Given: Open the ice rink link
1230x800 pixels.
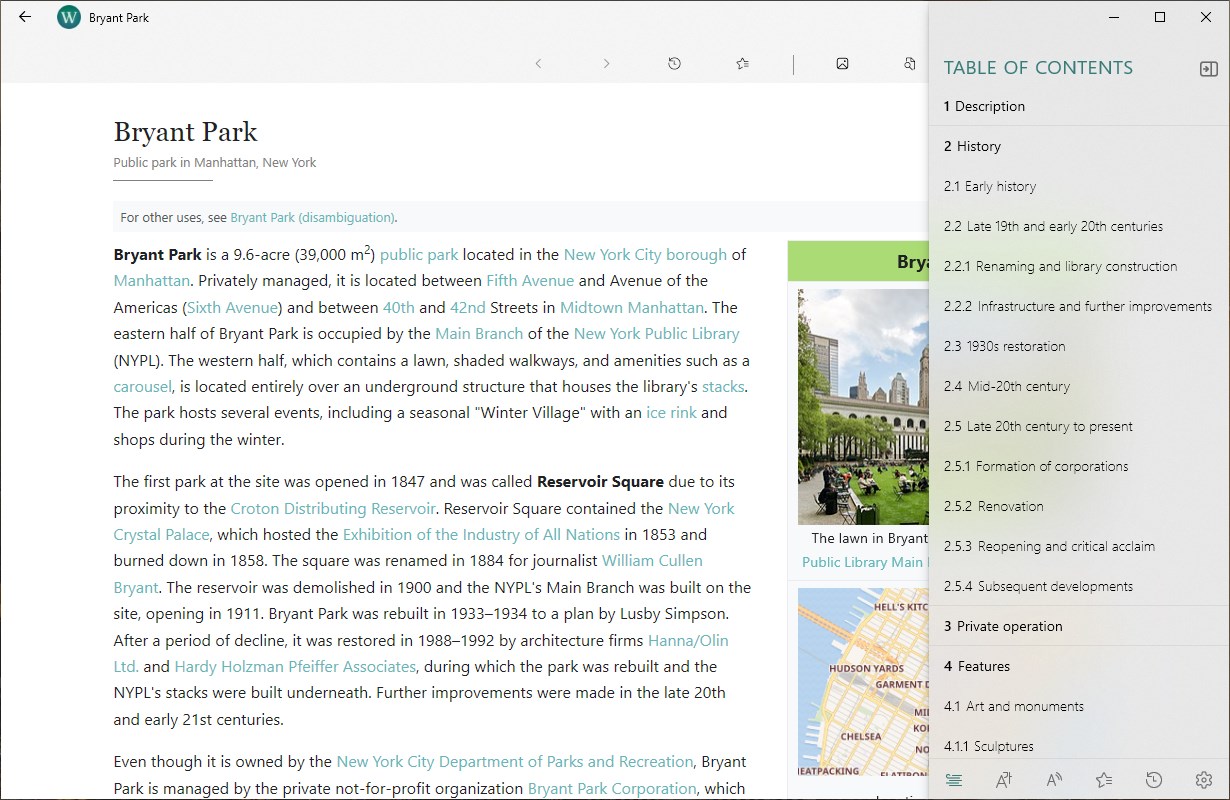Looking at the screenshot, I should tap(671, 413).
